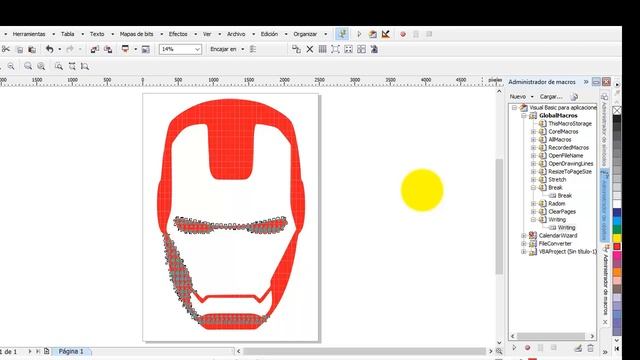
Task: Click the Export icon
Action: [x=108, y=49]
